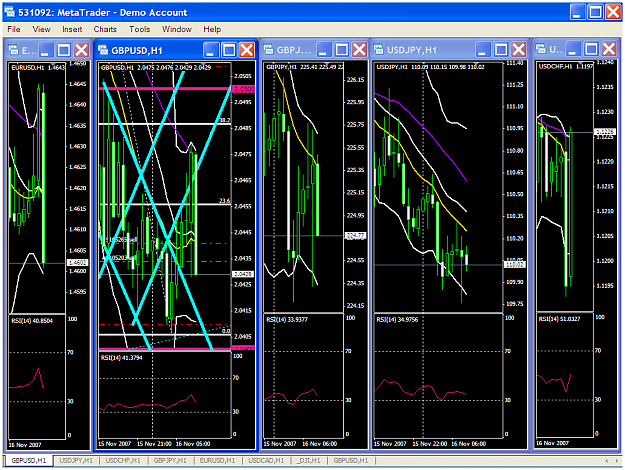Click the chart icon of the EURUSD window

coord(14,50)
